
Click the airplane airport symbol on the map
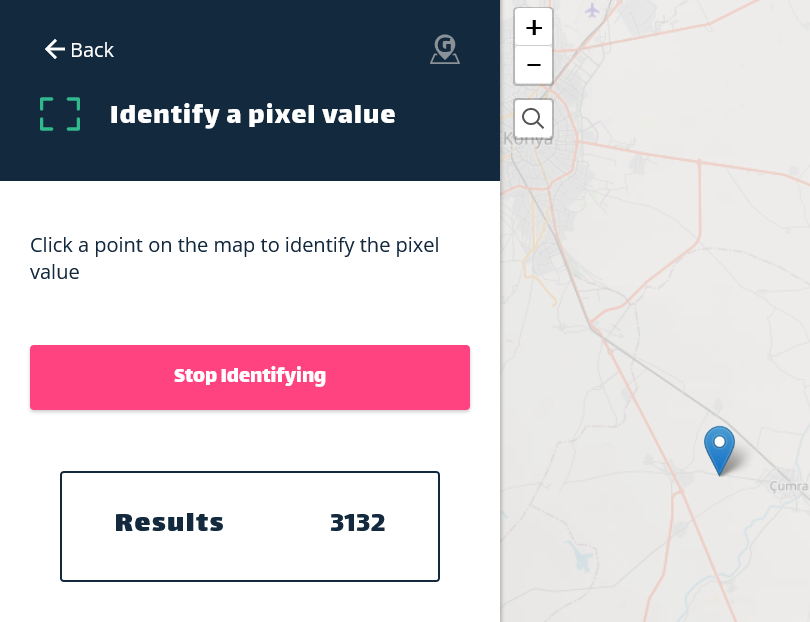592,11
